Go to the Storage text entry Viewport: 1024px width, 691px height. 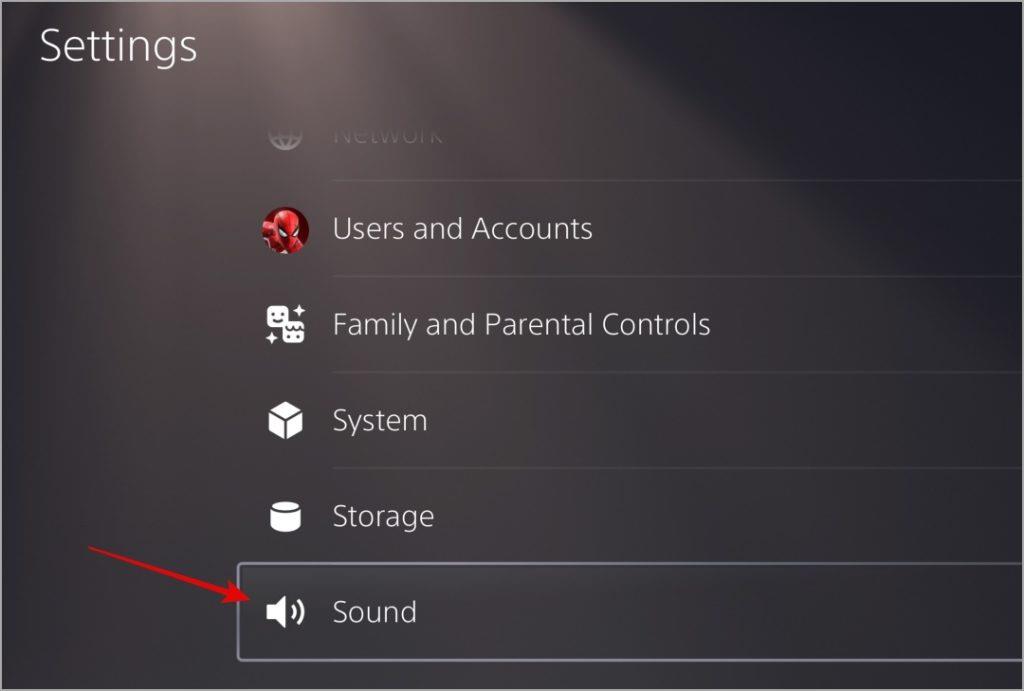click(383, 517)
